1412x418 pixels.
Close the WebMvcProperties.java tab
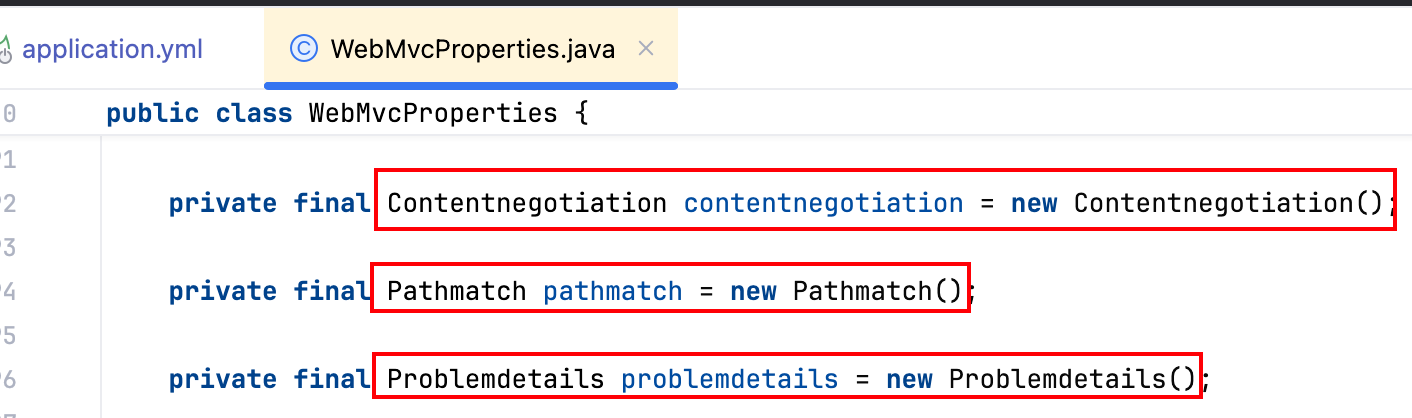point(646,48)
